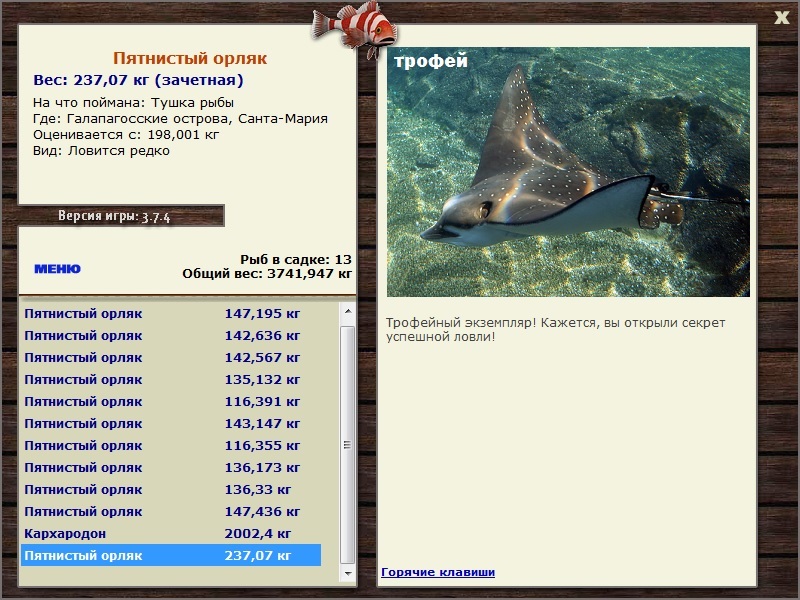
Task: Select the Пятнистый орляк 116,355 кг entry
Action: click(171, 445)
